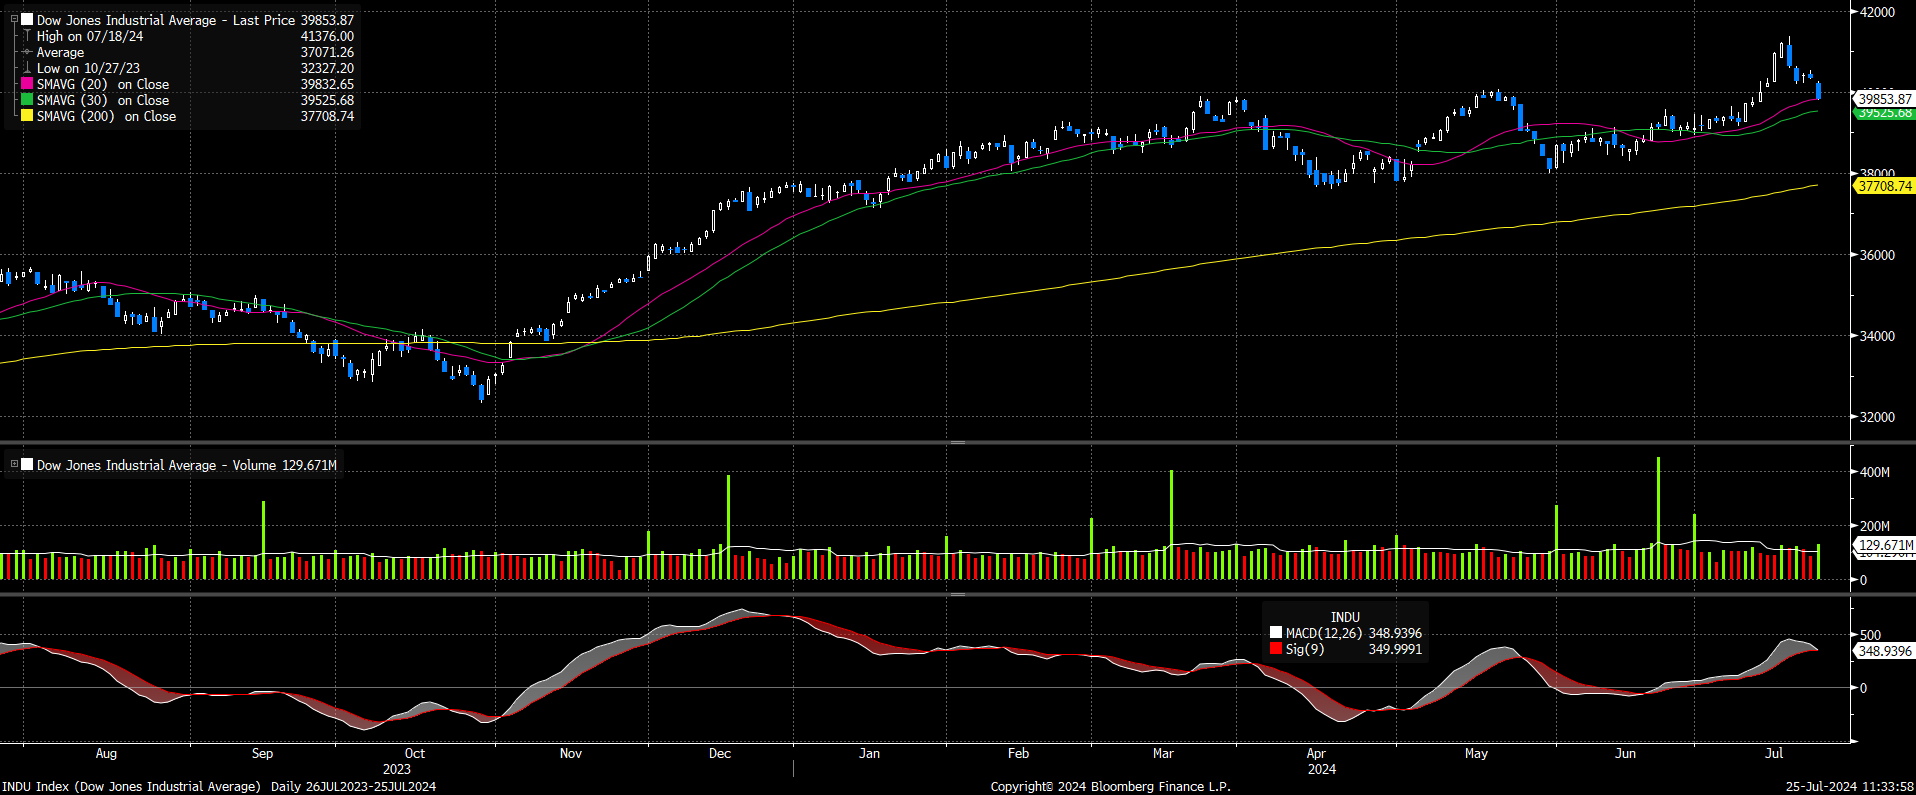Click the 'Dow Jones Industrial Average - Volume' label
1916x795 pixels.
pos(156,465)
